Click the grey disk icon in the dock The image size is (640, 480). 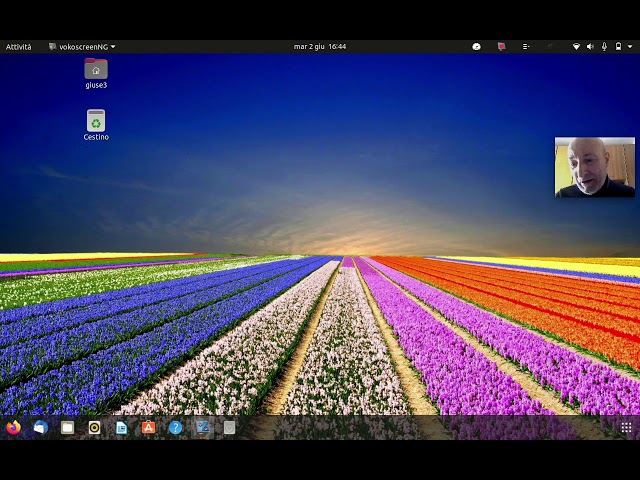pyautogui.click(x=229, y=427)
